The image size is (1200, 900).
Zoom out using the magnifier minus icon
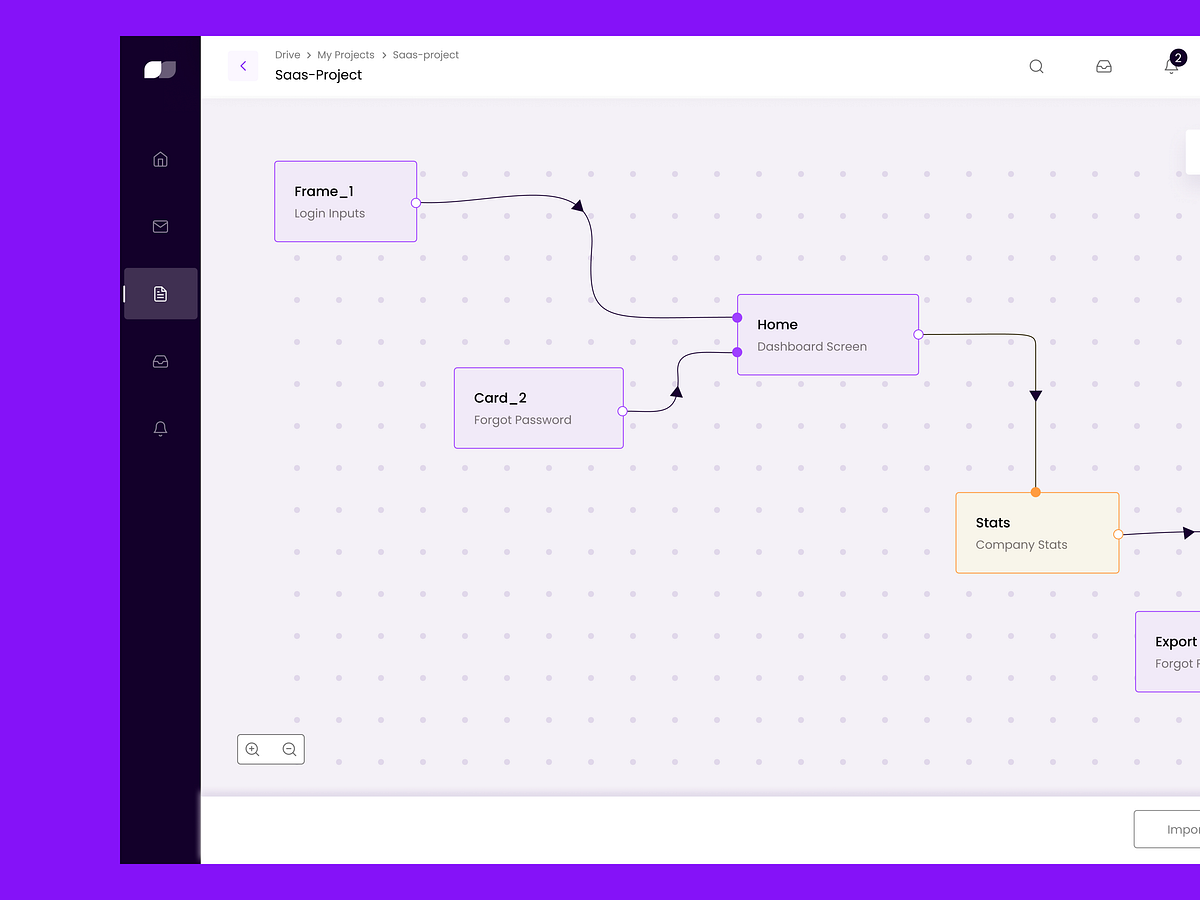tap(289, 749)
